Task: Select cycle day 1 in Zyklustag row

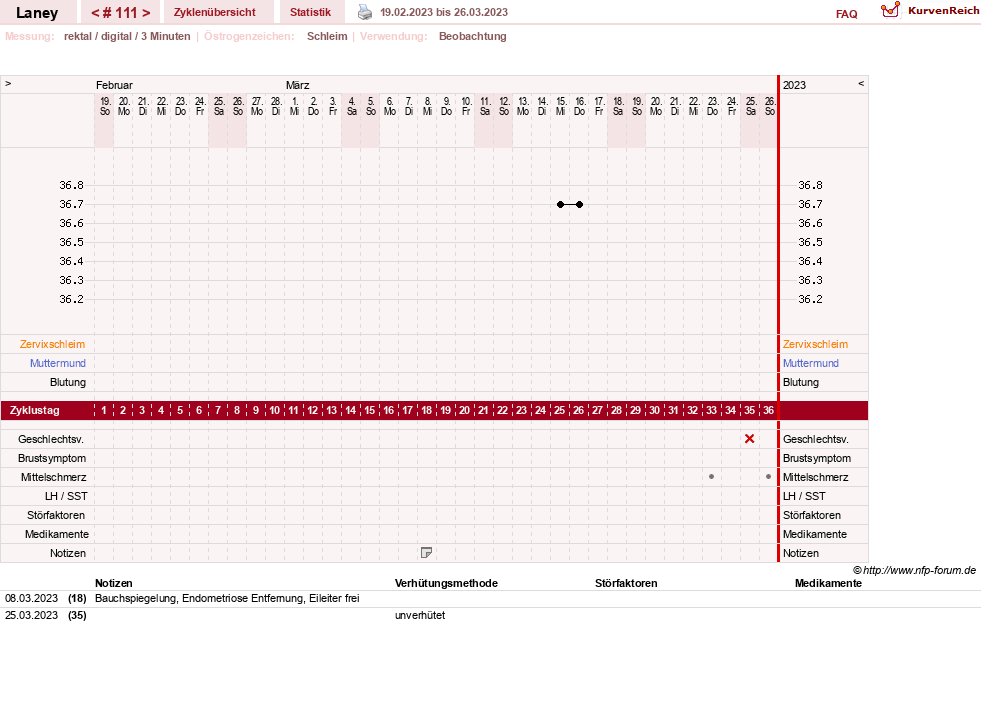Action: (x=104, y=410)
